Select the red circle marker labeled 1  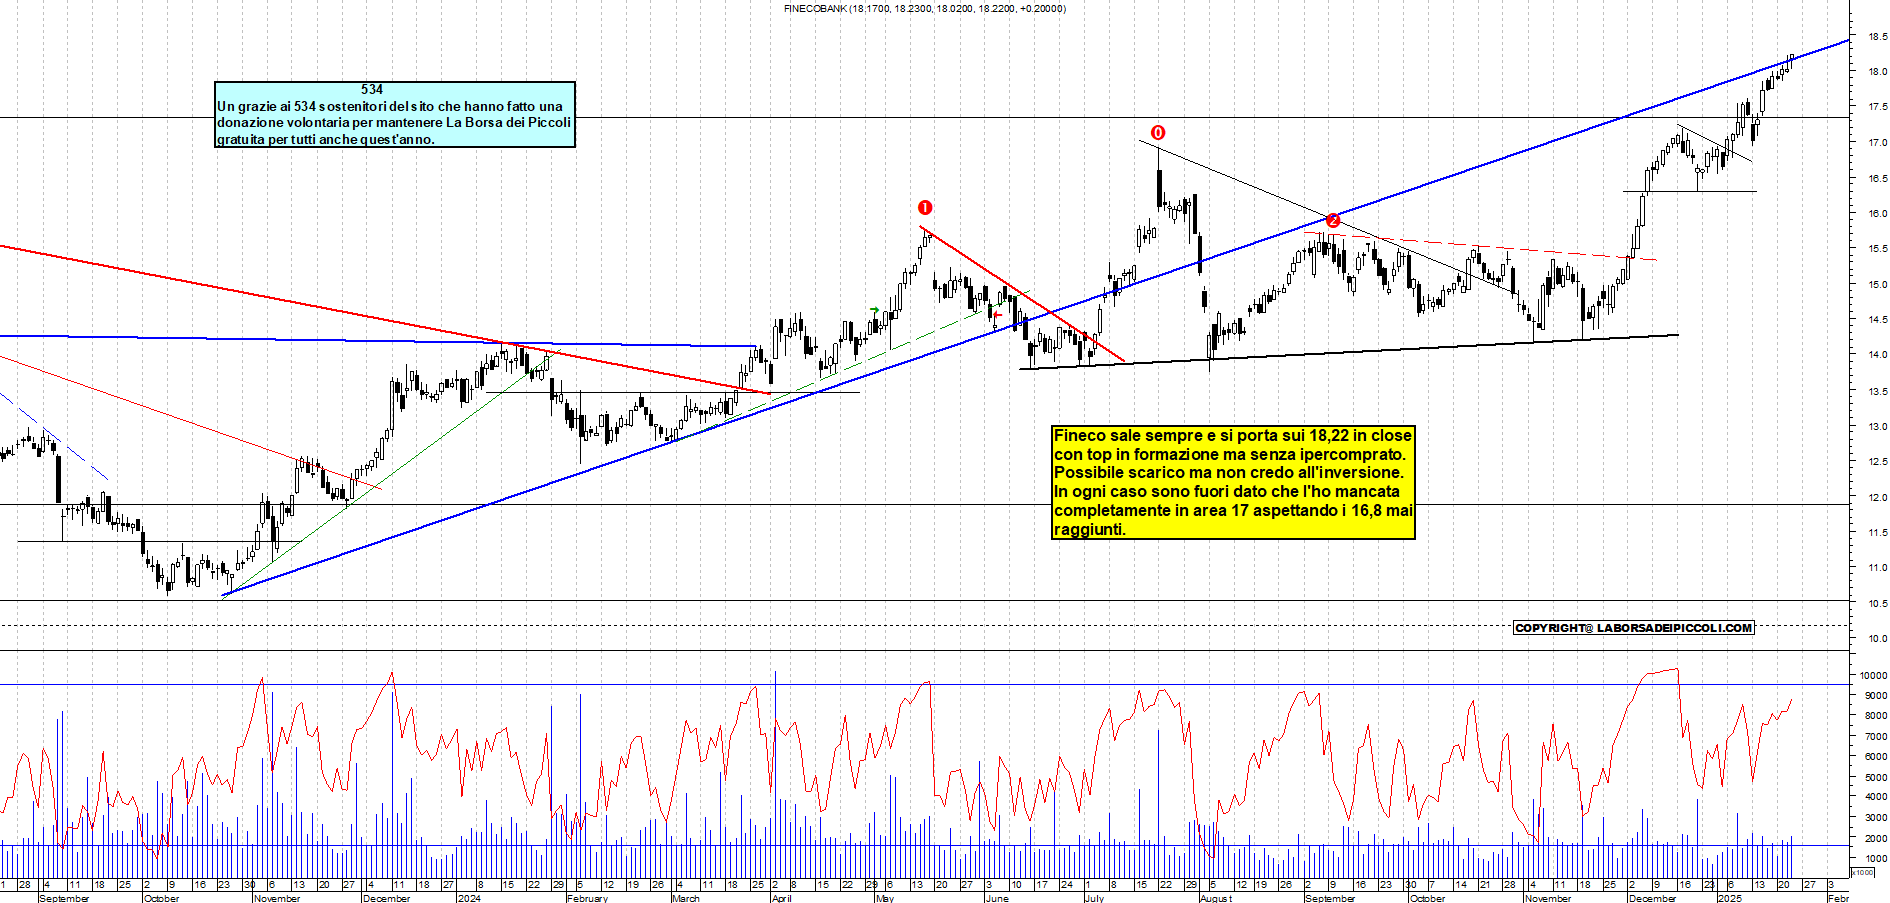(925, 208)
